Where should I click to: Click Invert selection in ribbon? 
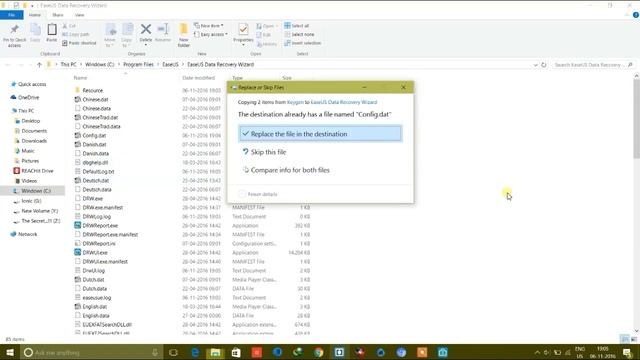click(x=303, y=43)
